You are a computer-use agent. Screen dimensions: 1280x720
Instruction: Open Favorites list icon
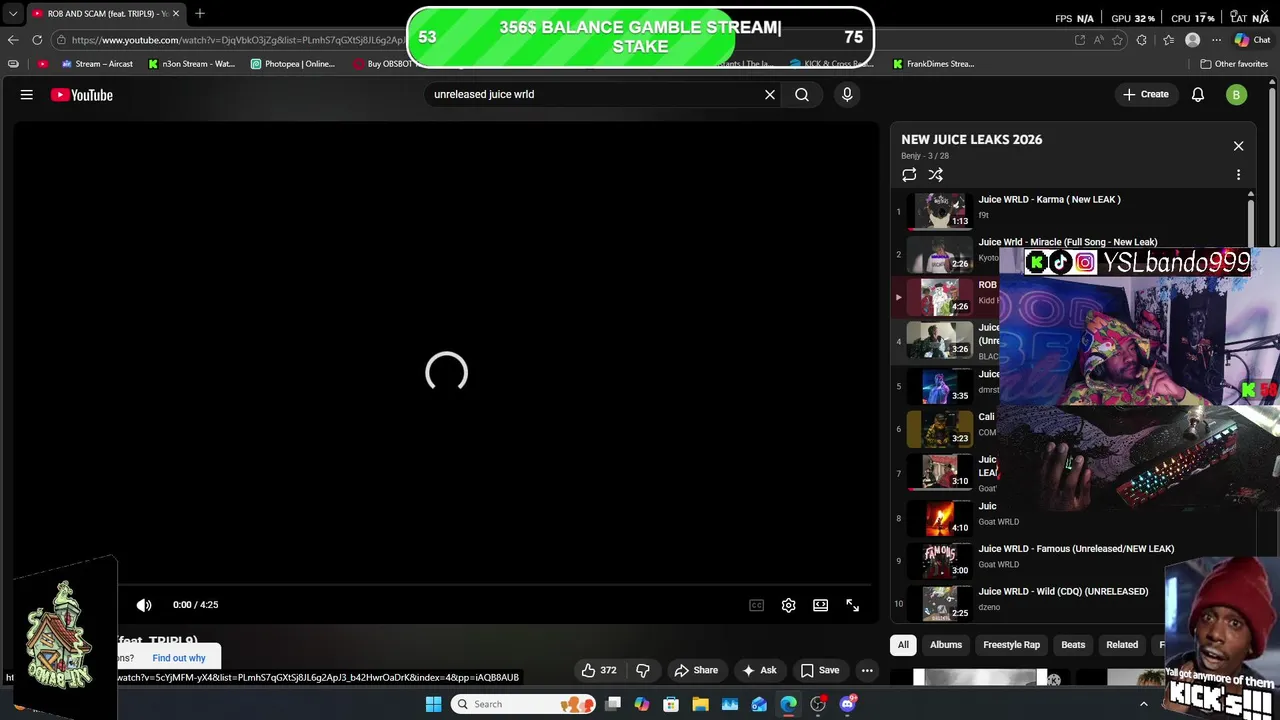[x=1168, y=40]
